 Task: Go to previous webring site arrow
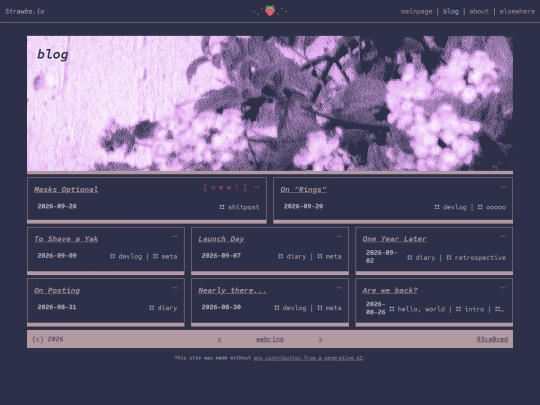tap(219, 339)
